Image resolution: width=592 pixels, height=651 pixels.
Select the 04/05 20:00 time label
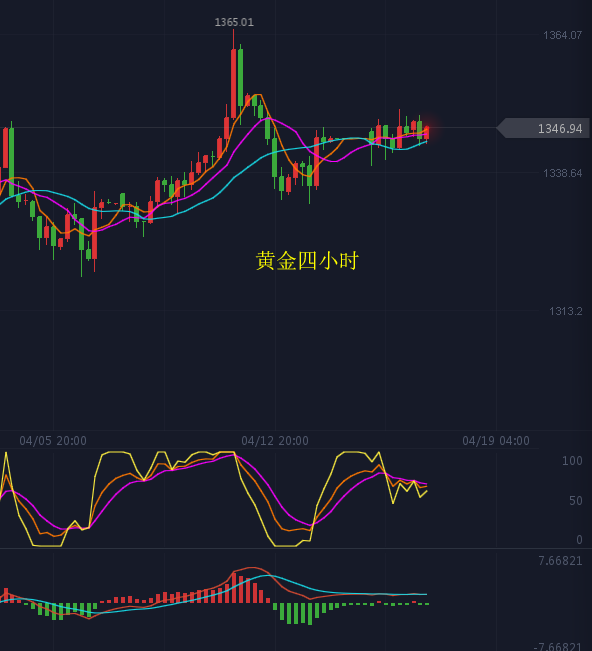53,441
